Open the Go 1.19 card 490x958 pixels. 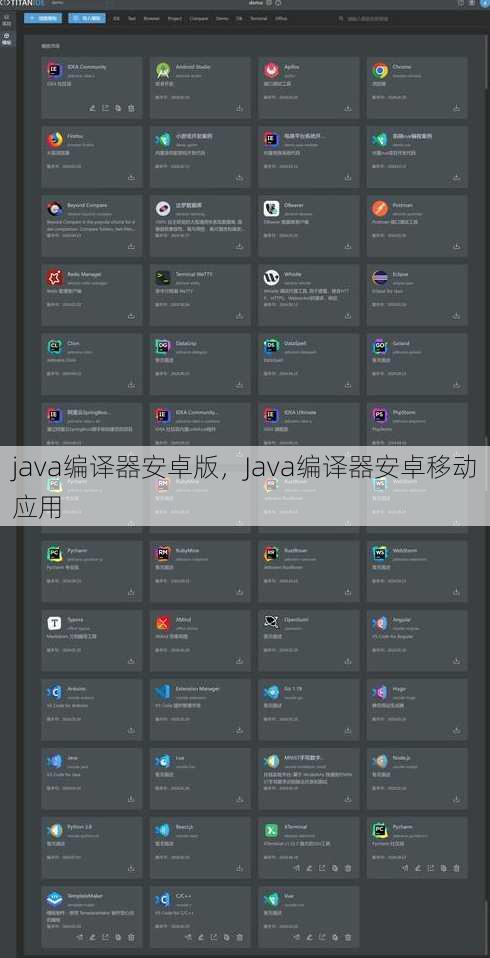309,709
